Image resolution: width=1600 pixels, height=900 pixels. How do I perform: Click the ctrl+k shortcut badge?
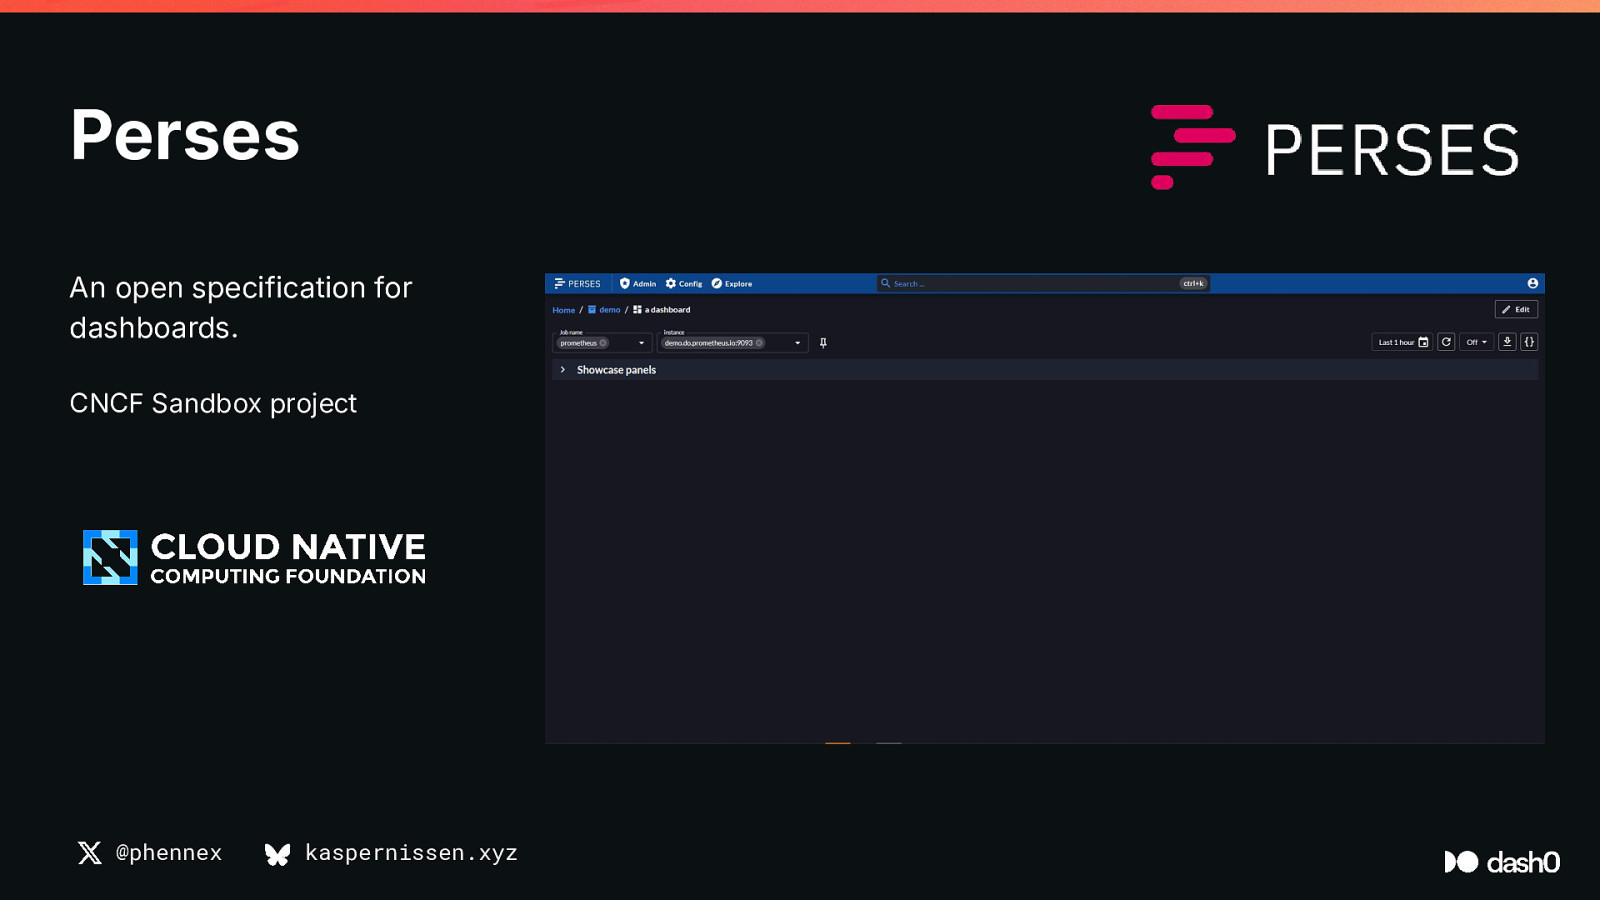[x=1194, y=284]
